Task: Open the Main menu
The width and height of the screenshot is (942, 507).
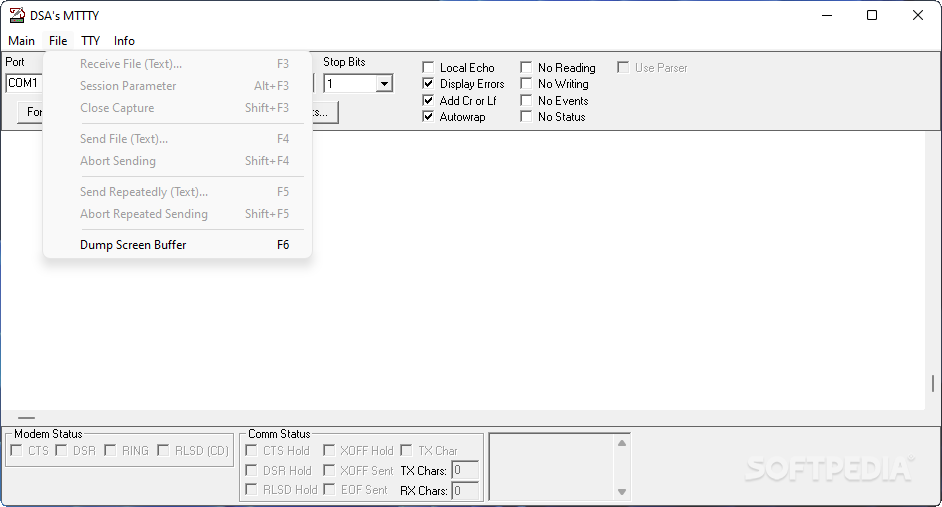Action: tap(22, 41)
